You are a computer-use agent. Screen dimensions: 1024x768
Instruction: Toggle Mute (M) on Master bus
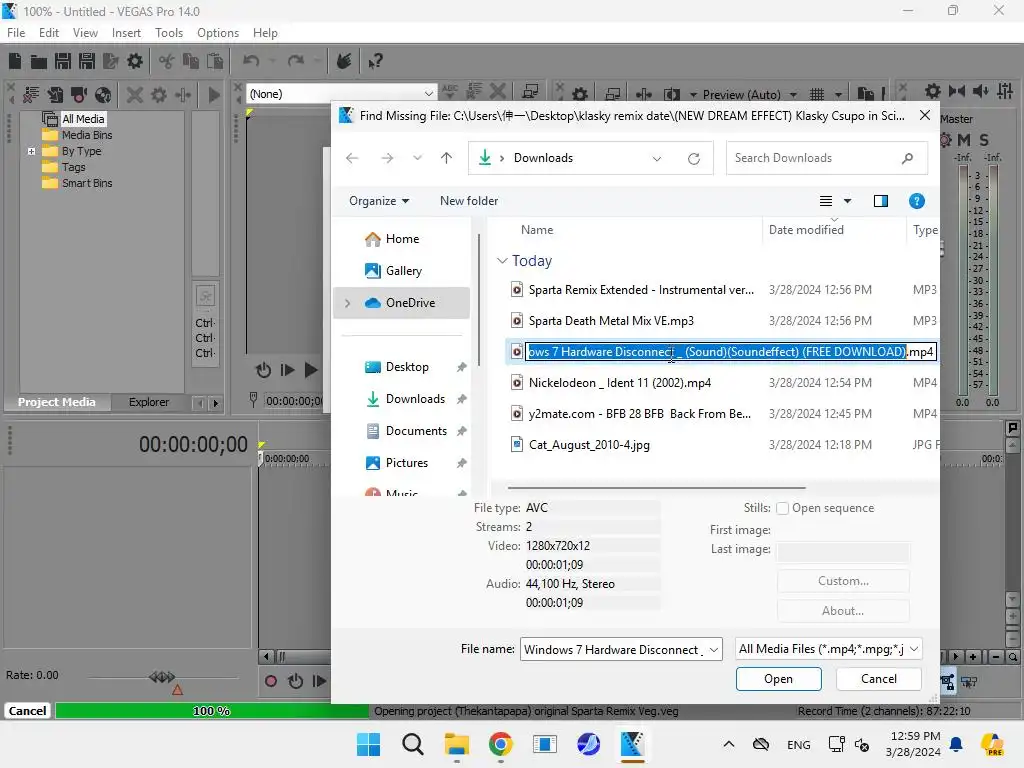(963, 140)
